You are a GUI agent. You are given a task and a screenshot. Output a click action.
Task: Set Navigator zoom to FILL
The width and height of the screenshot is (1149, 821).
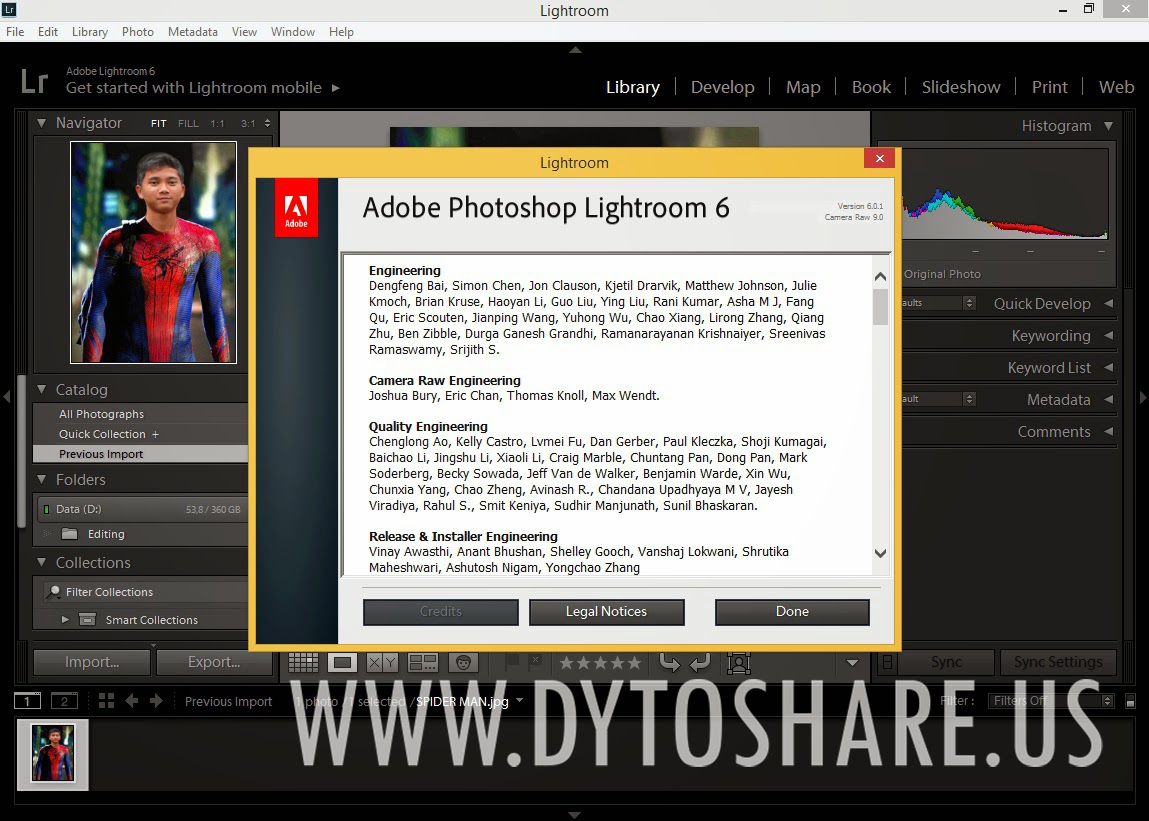pos(188,124)
